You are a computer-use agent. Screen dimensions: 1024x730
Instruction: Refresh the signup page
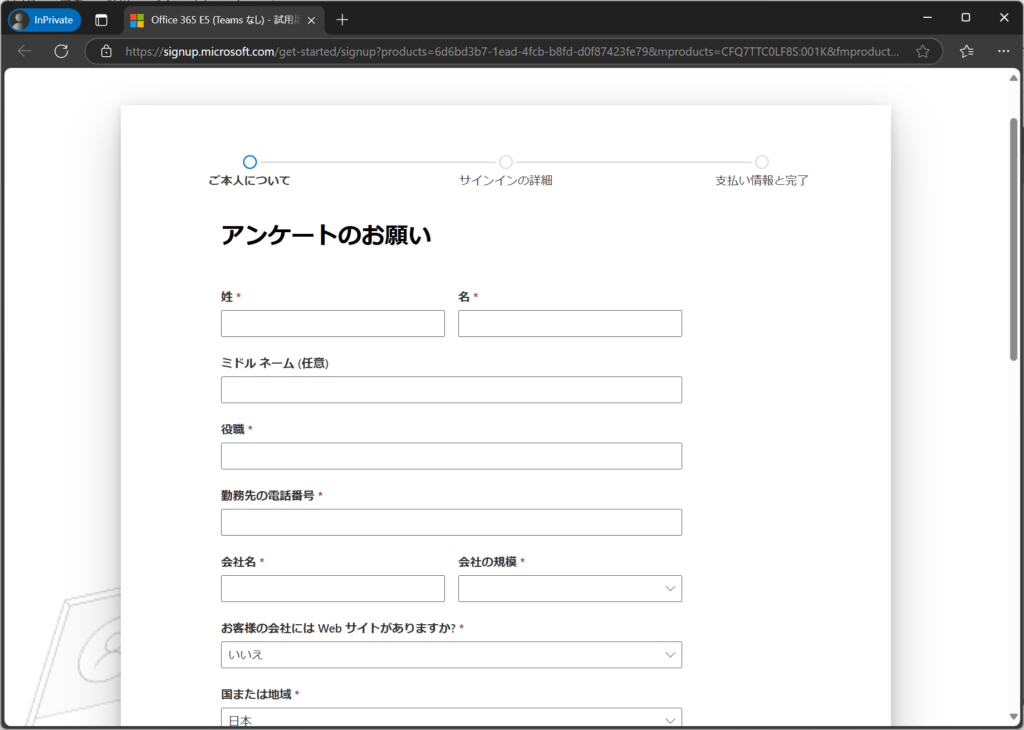tap(61, 51)
